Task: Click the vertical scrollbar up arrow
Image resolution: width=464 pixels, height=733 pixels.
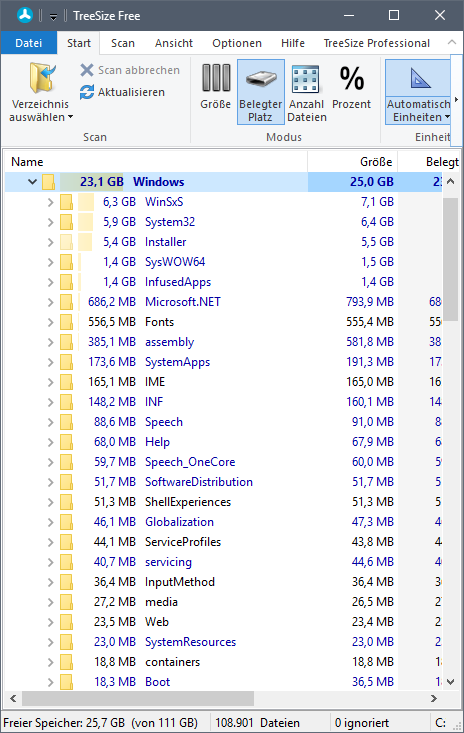Action: point(450,181)
